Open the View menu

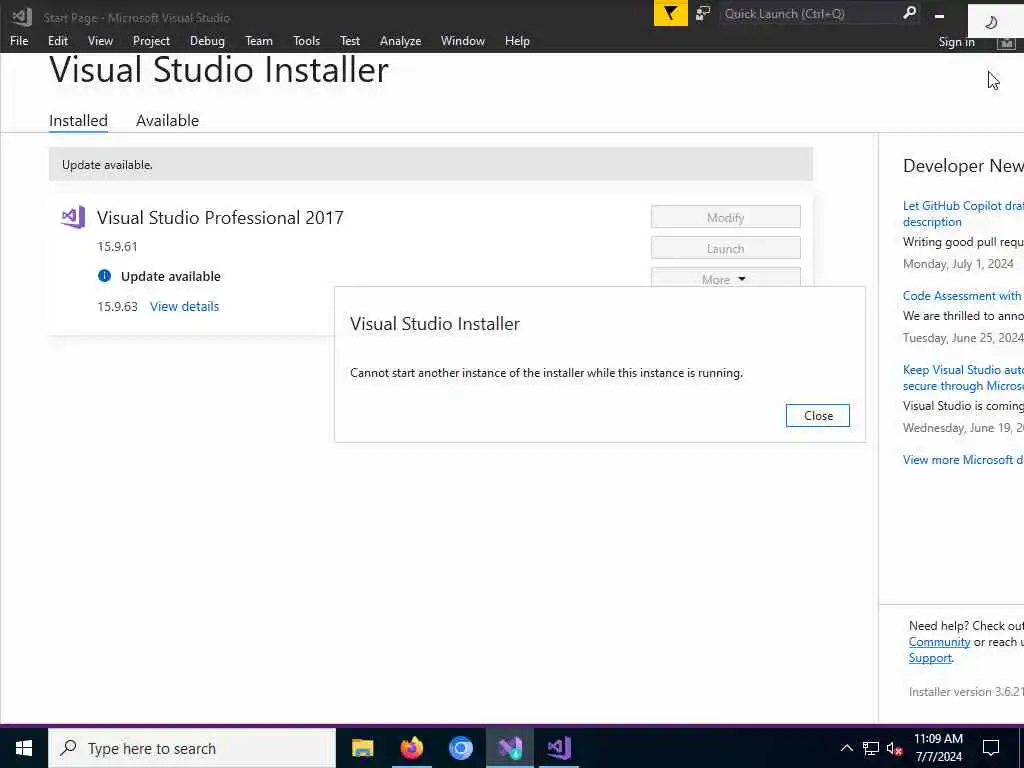coord(100,40)
